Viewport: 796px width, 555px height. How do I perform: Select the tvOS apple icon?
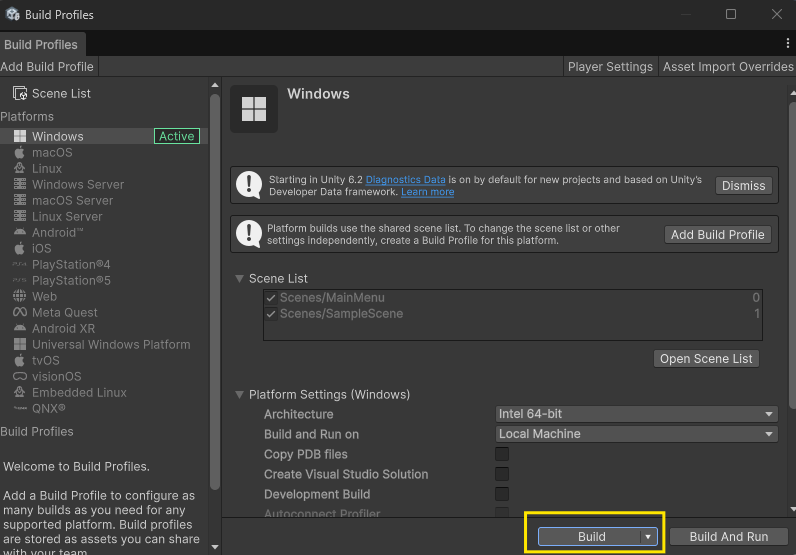(20, 360)
